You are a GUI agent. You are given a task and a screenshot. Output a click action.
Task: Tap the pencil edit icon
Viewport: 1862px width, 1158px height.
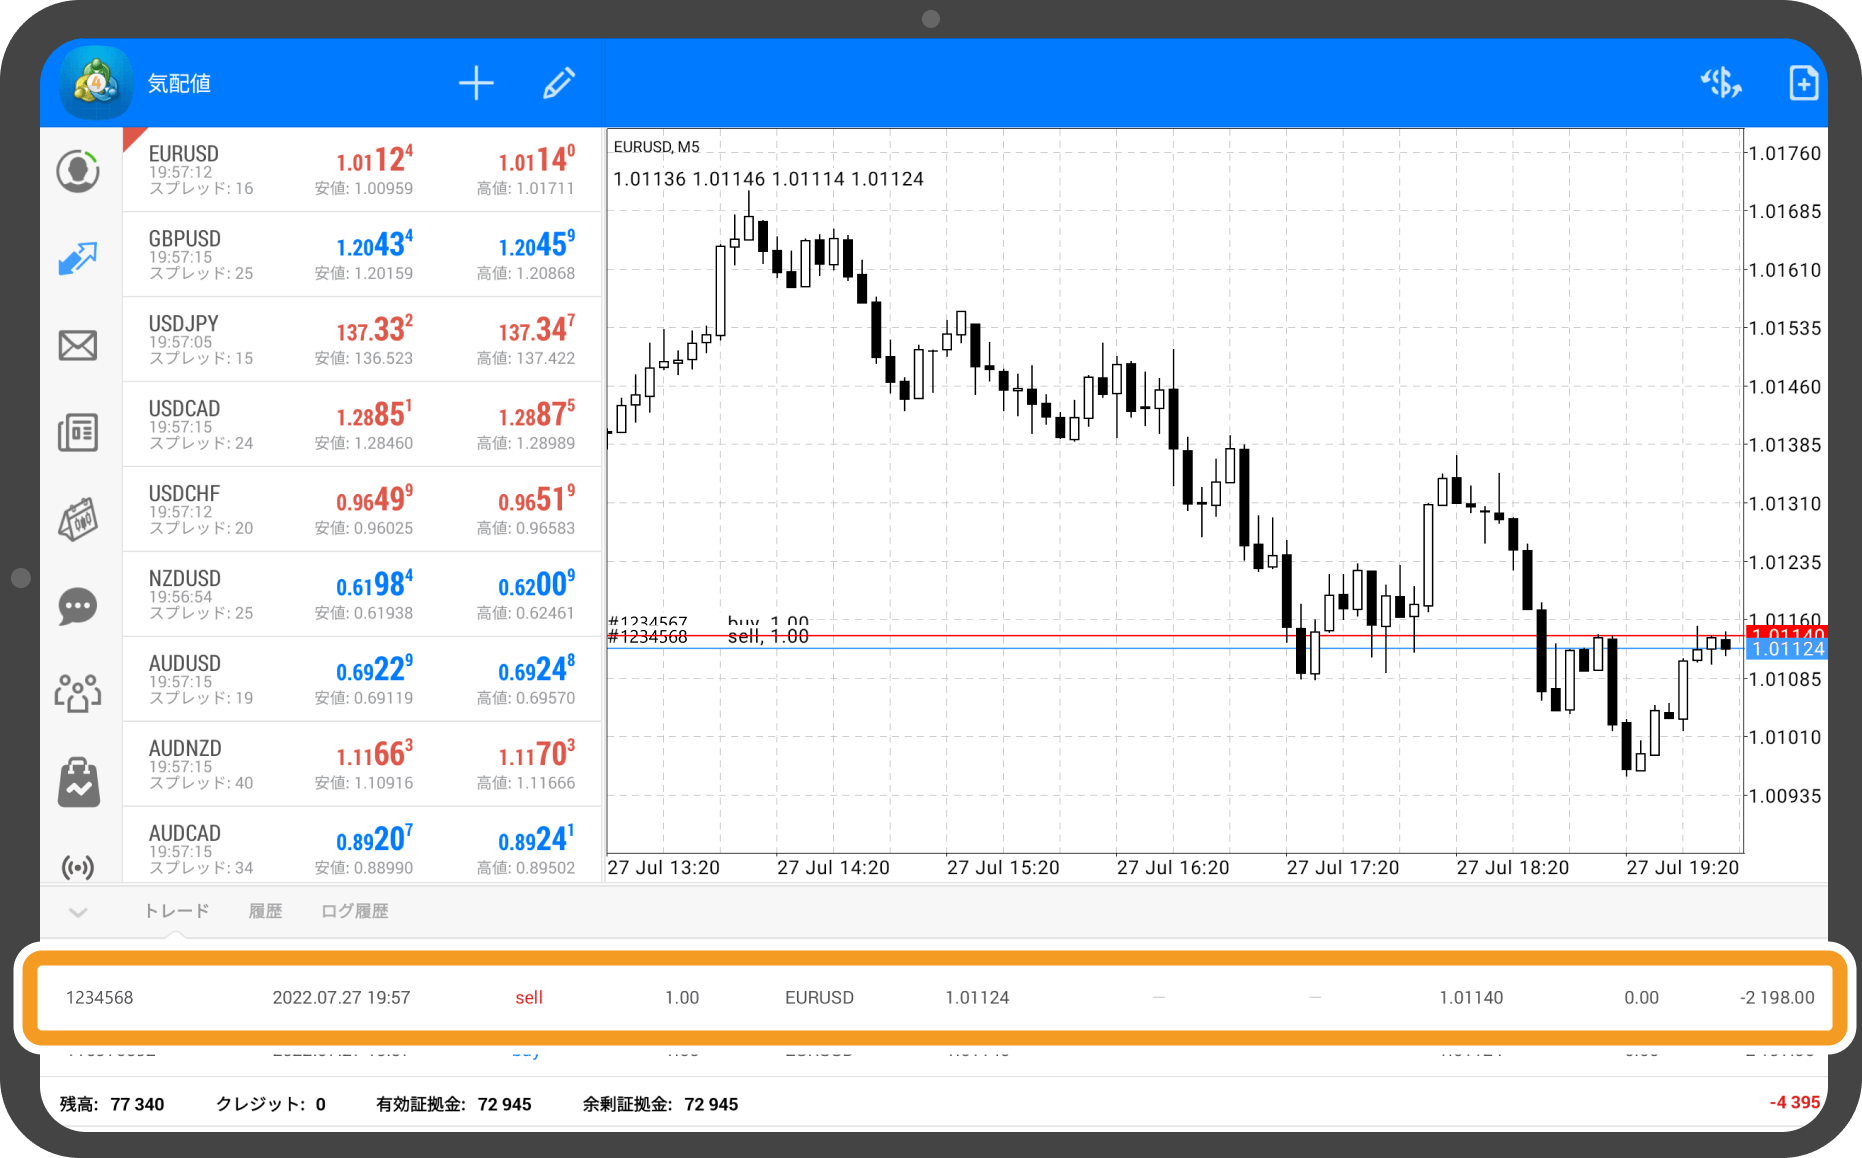[558, 83]
